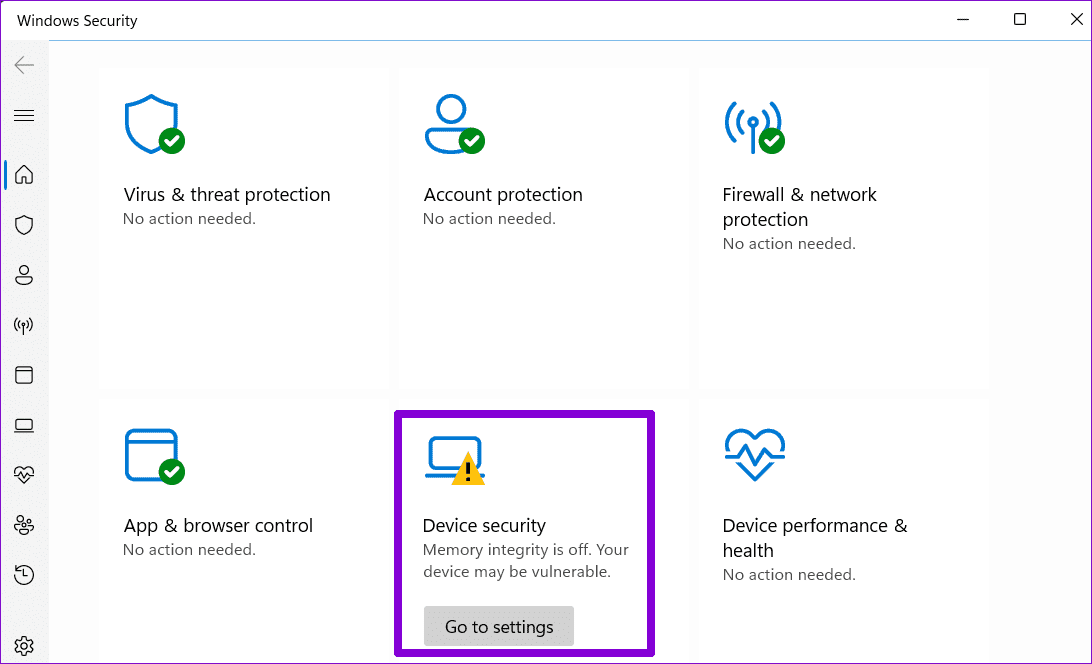The height and width of the screenshot is (664, 1092).
Task: Open Virus & threat protection shield icon in sidebar
Action: (x=24, y=225)
